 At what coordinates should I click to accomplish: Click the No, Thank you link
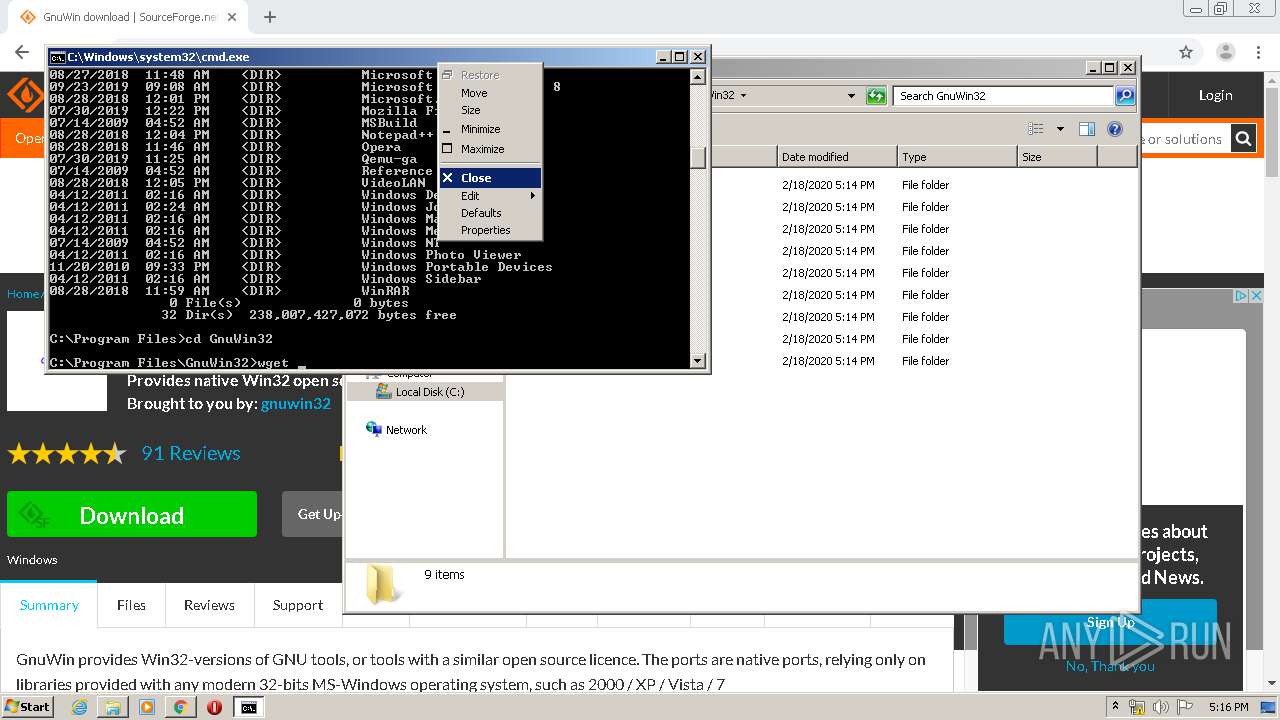click(x=1110, y=666)
